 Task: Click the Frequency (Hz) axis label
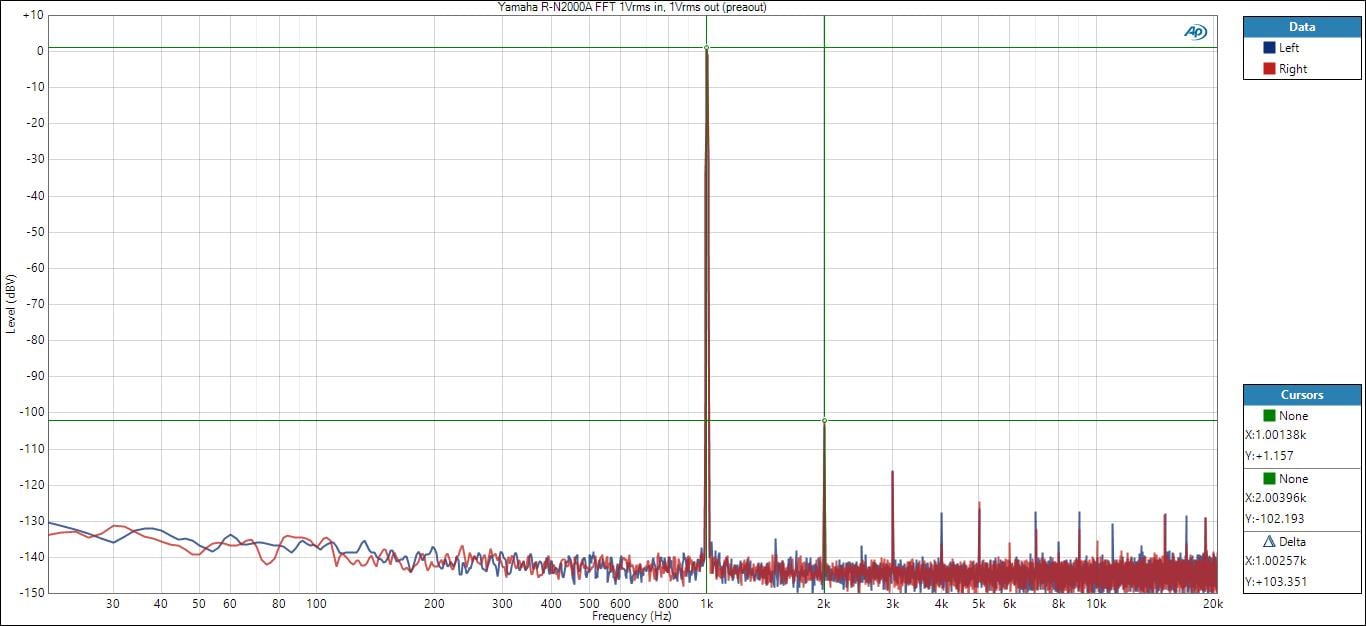(x=631, y=617)
